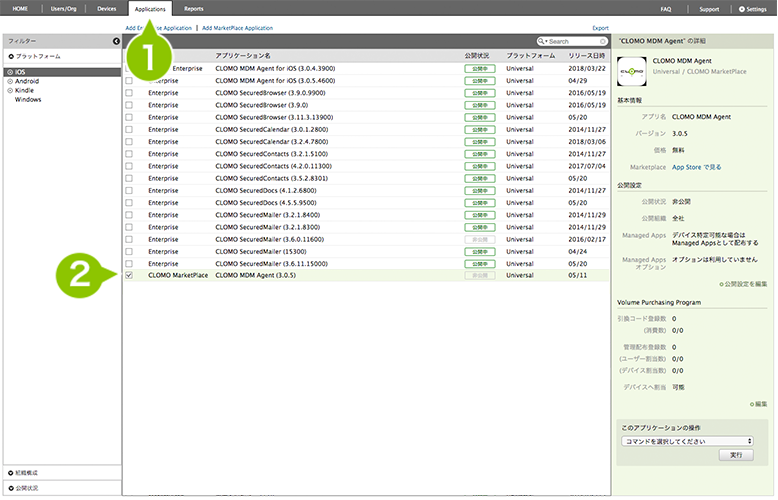Sort by プラットフォーム column header
The height and width of the screenshot is (500, 778).
530,56
